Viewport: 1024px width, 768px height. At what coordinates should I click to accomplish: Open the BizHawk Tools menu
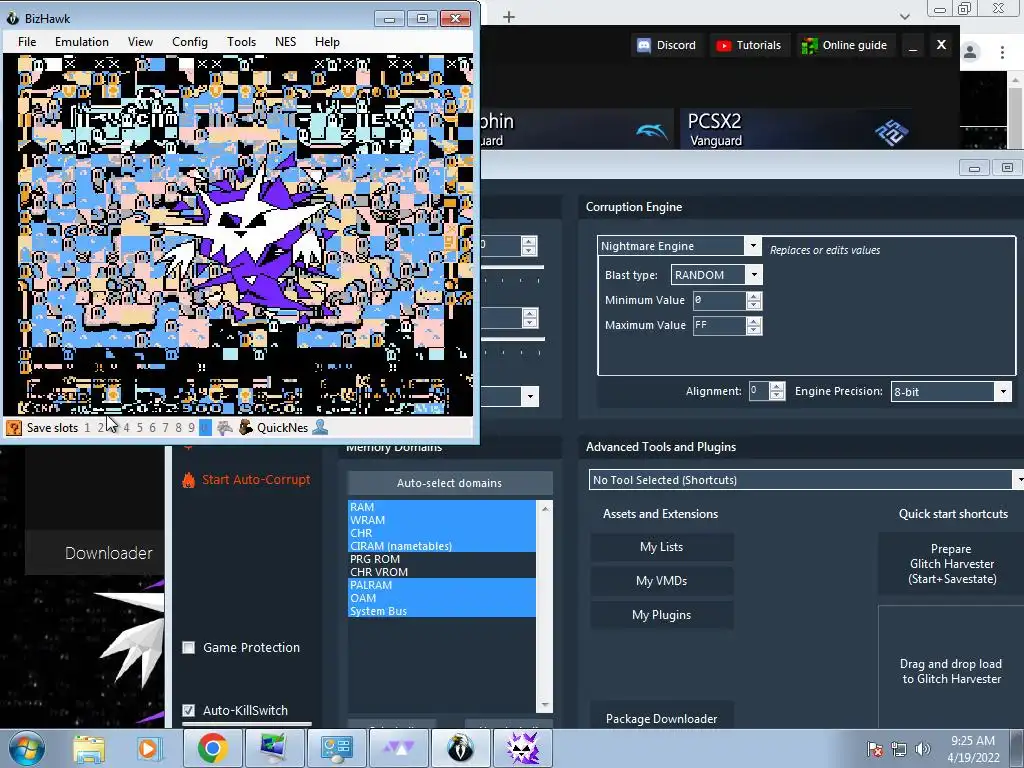click(x=241, y=42)
